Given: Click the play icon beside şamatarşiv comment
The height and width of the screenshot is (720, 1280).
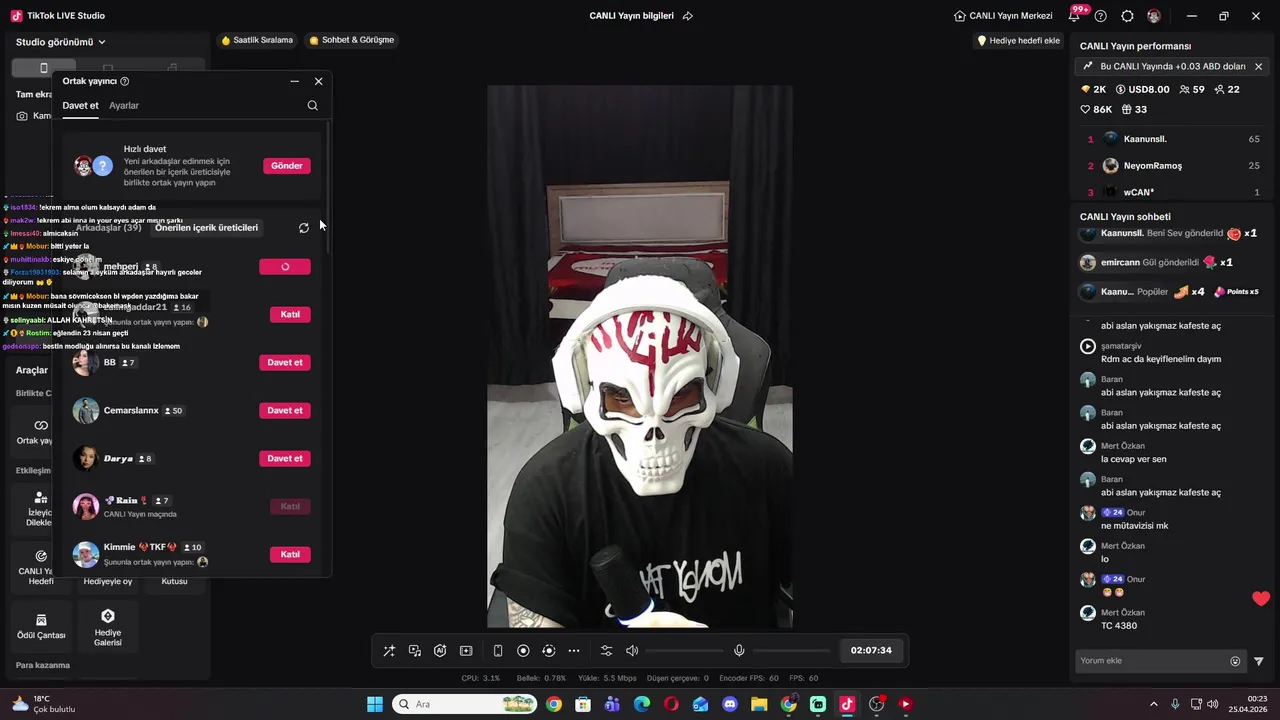Looking at the screenshot, I should click(1088, 346).
